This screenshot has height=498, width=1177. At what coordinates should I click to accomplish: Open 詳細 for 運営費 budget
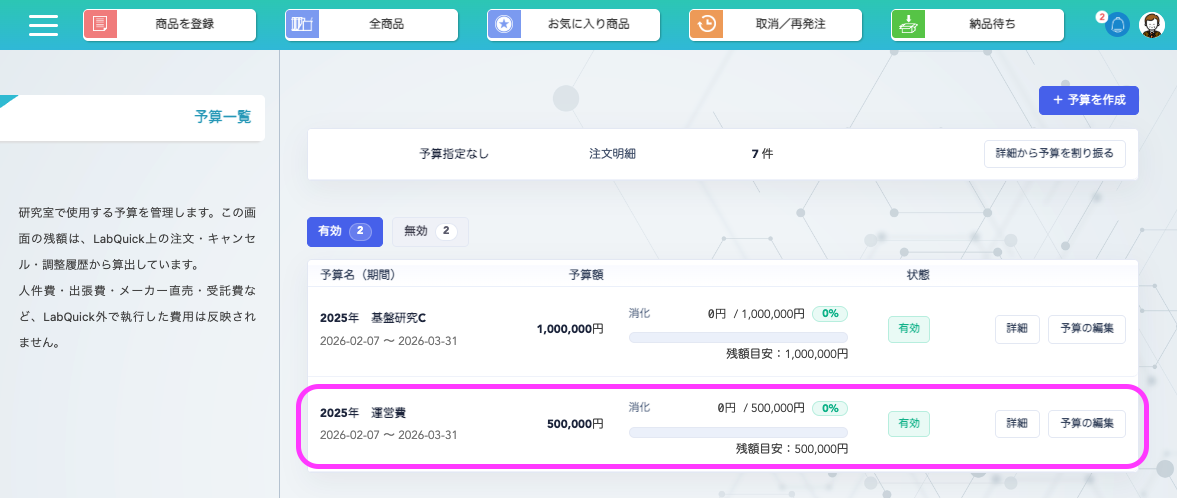[x=1017, y=424]
